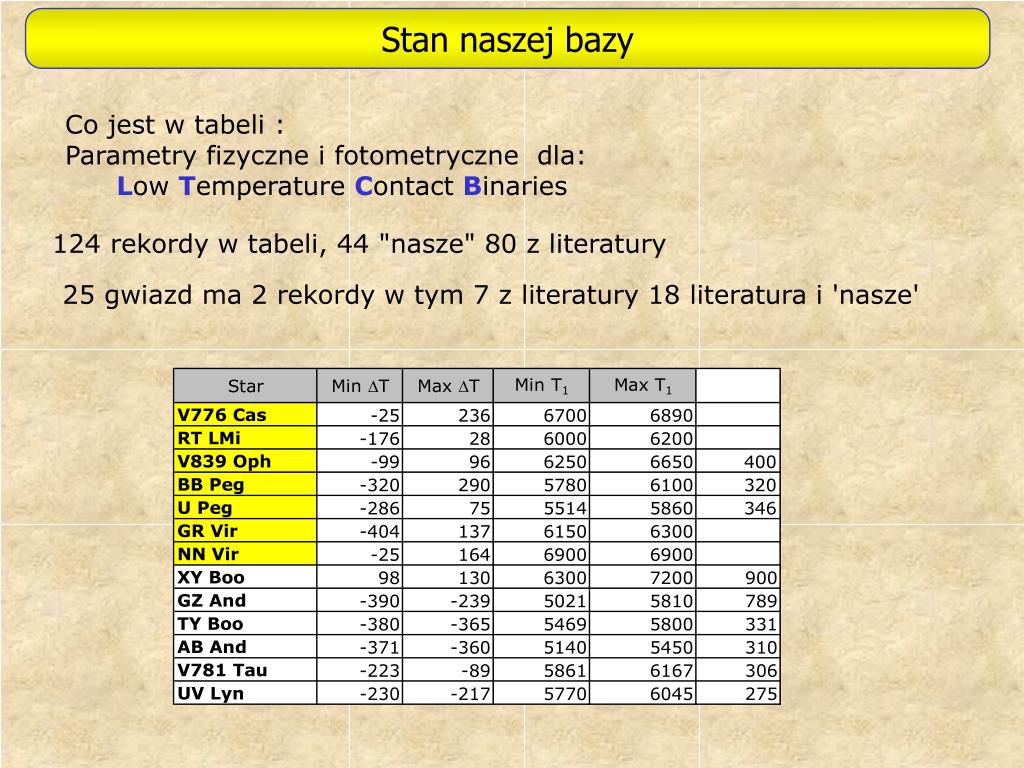The width and height of the screenshot is (1024, 768).
Task: Click the Max T1 value 5450
Action: click(671, 647)
